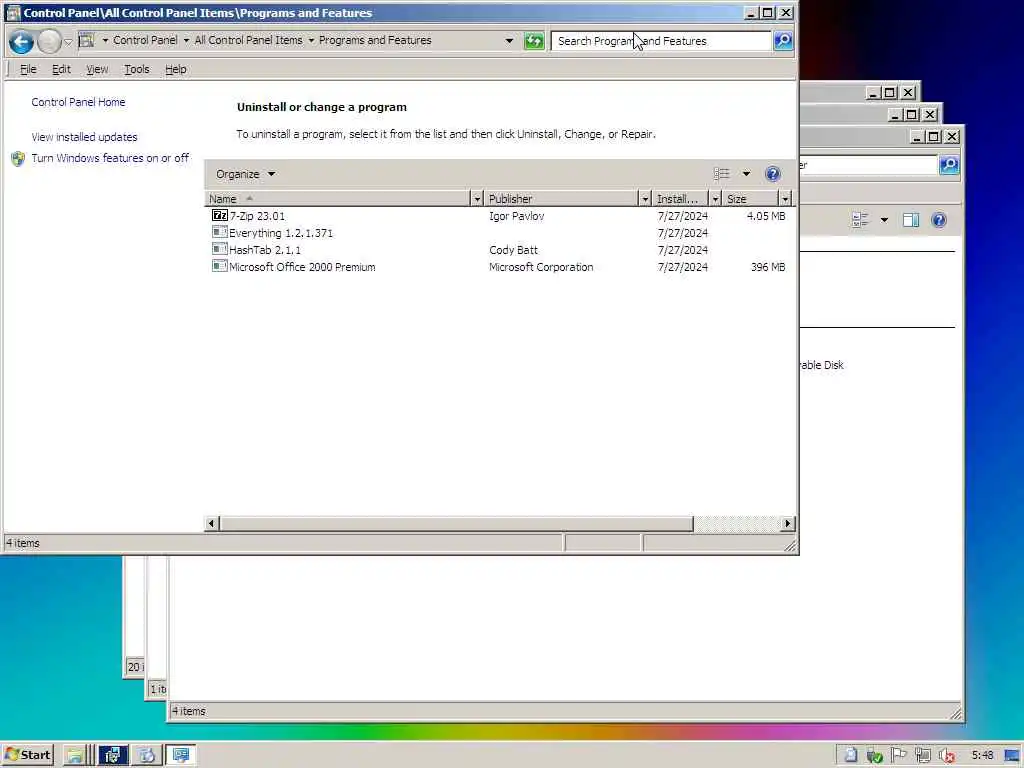This screenshot has height=768, width=1024.
Task: Open the Publisher column filter dropdown
Action: 645,199
